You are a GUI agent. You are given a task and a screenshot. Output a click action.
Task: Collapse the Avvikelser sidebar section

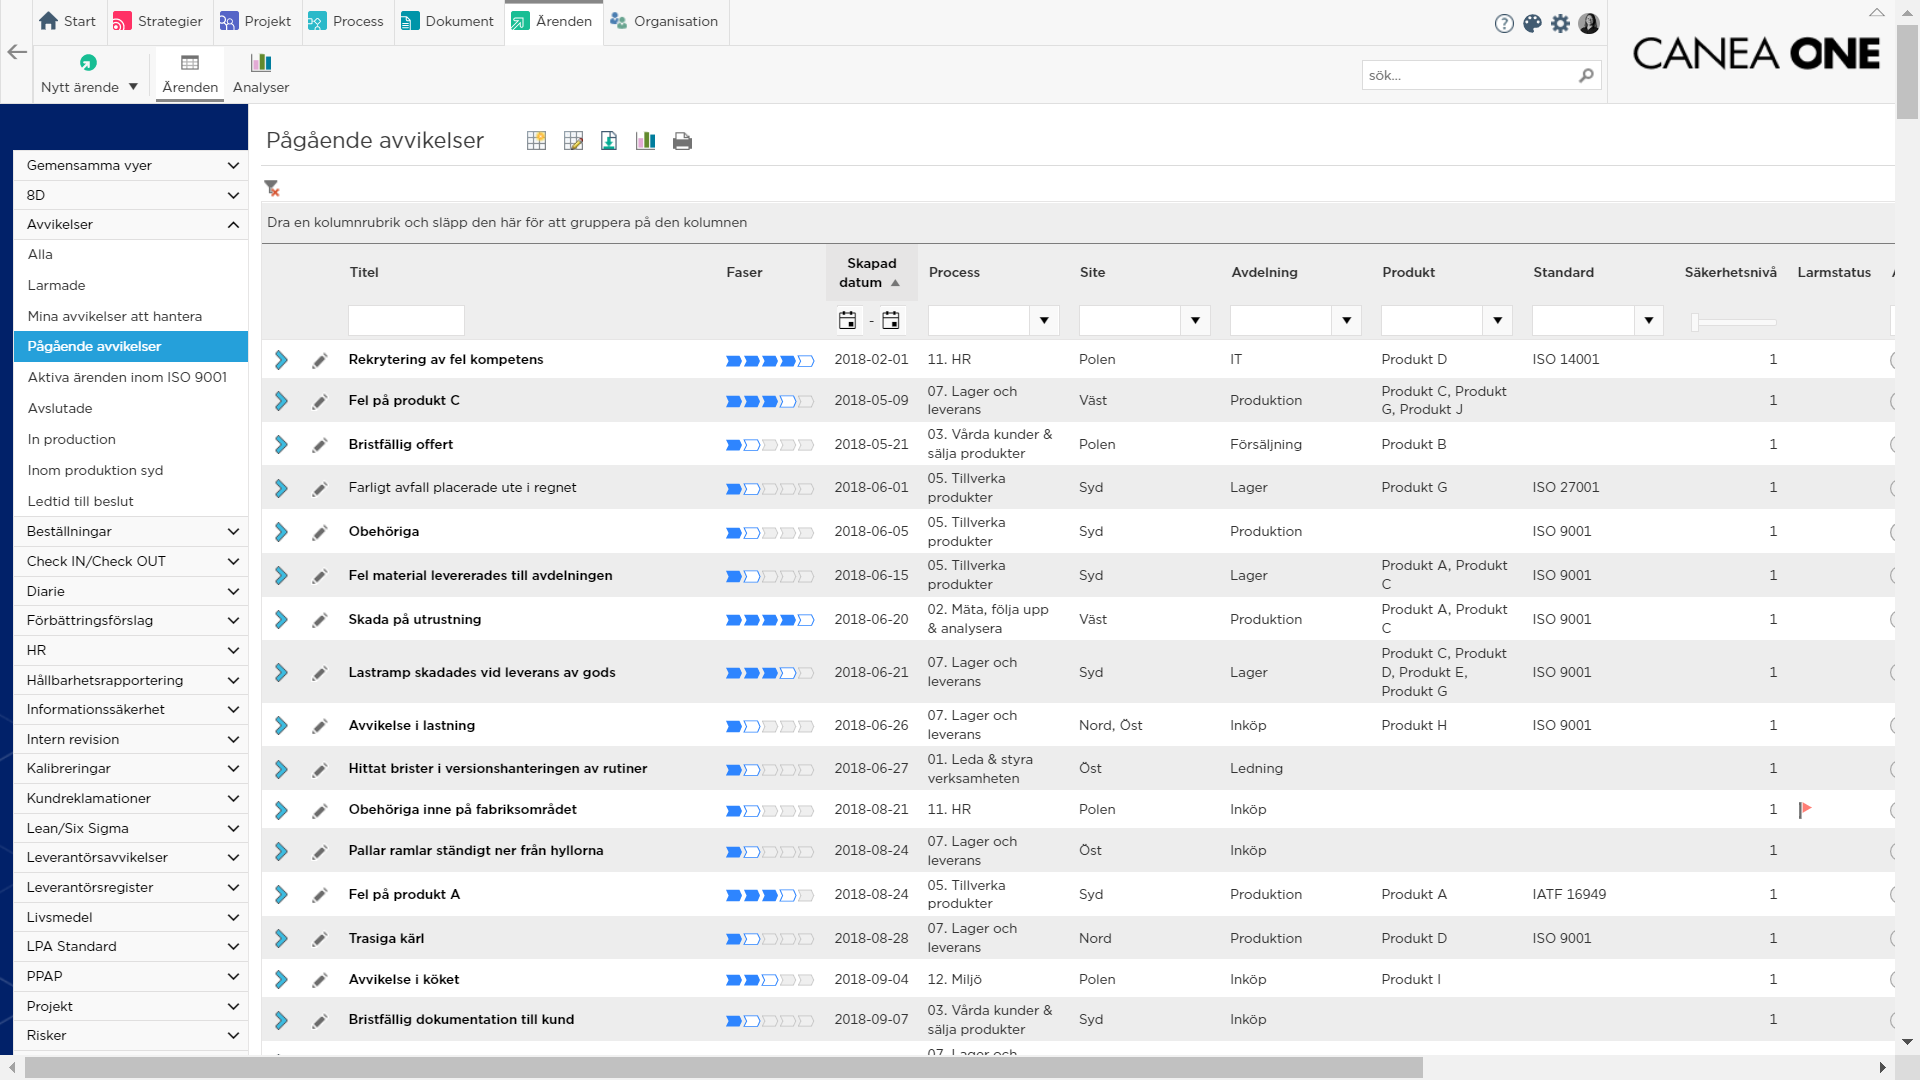coord(233,225)
